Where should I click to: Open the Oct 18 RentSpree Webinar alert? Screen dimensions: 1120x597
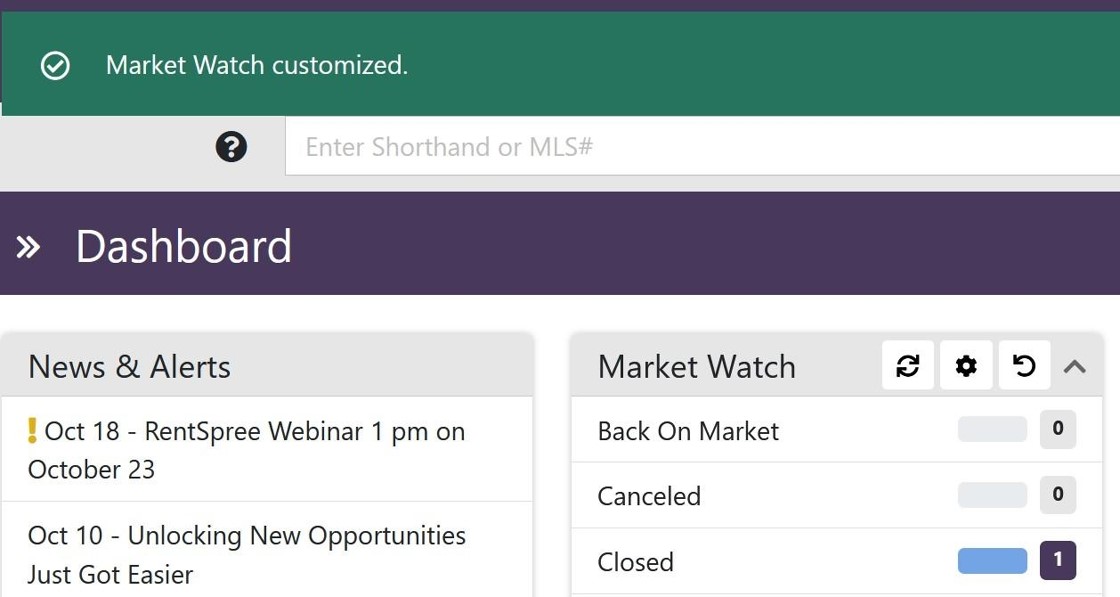coord(246,450)
